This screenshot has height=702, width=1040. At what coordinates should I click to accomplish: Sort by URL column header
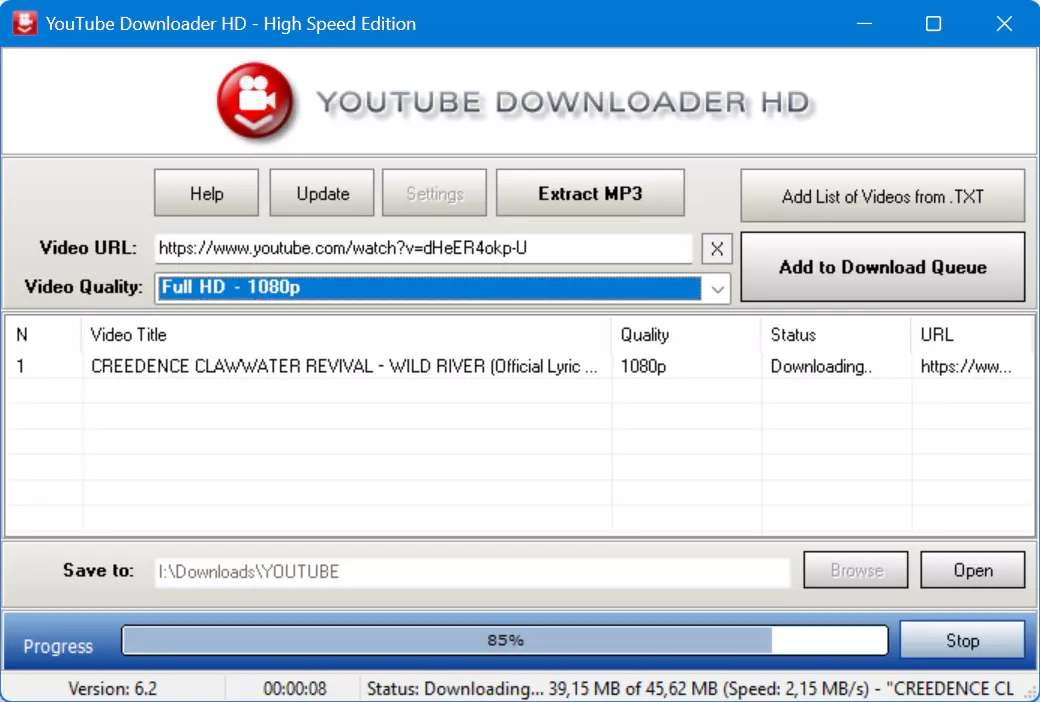click(972, 334)
